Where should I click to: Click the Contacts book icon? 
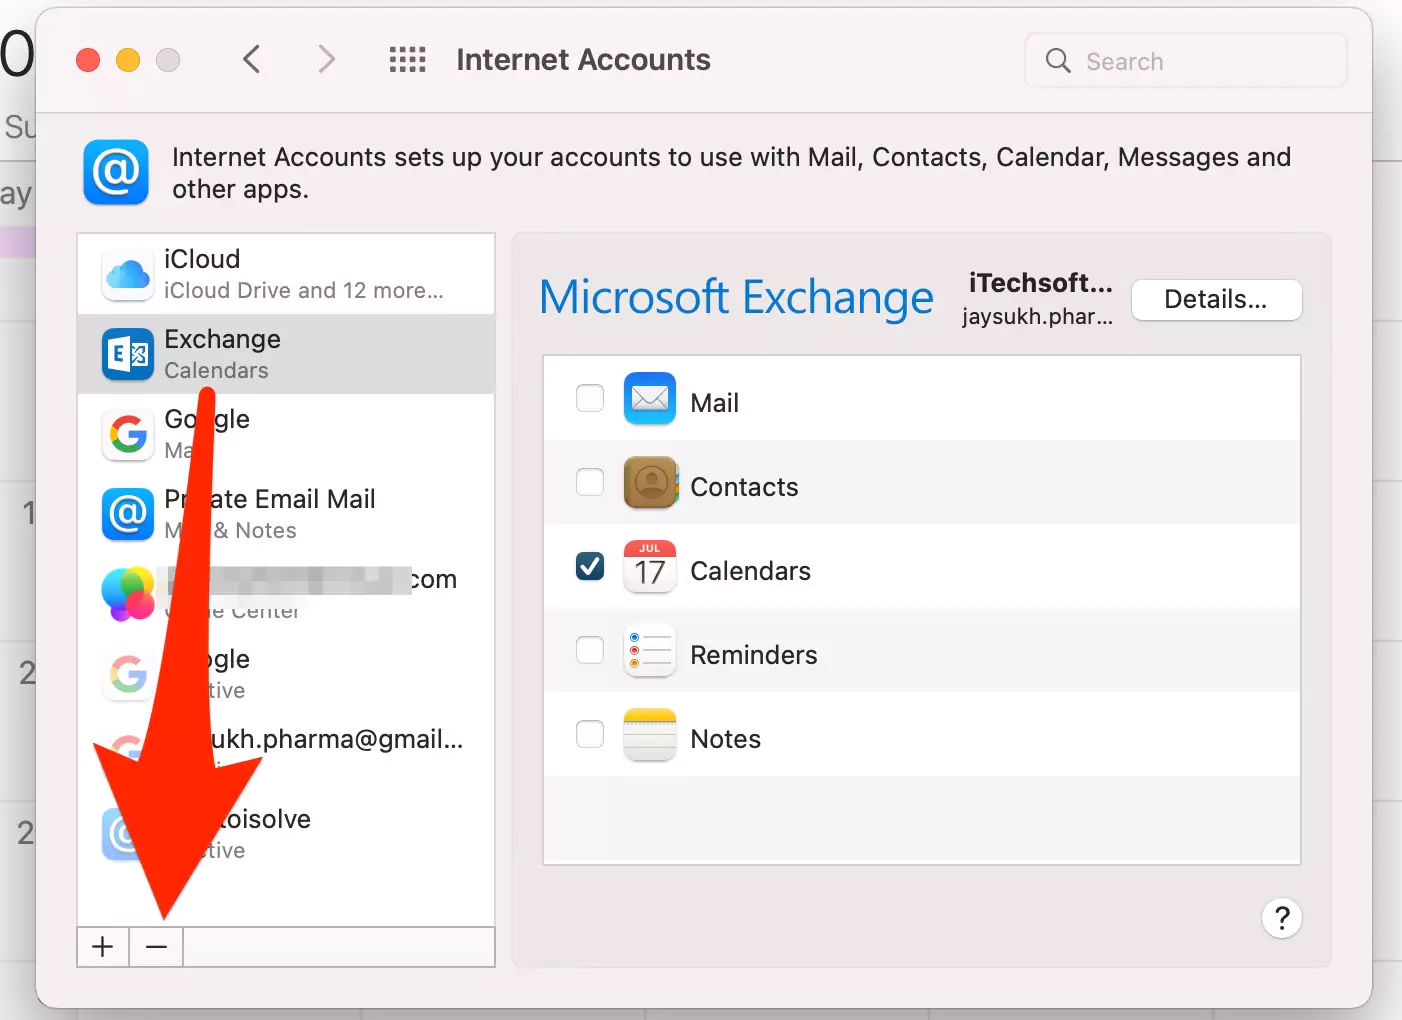tap(650, 483)
